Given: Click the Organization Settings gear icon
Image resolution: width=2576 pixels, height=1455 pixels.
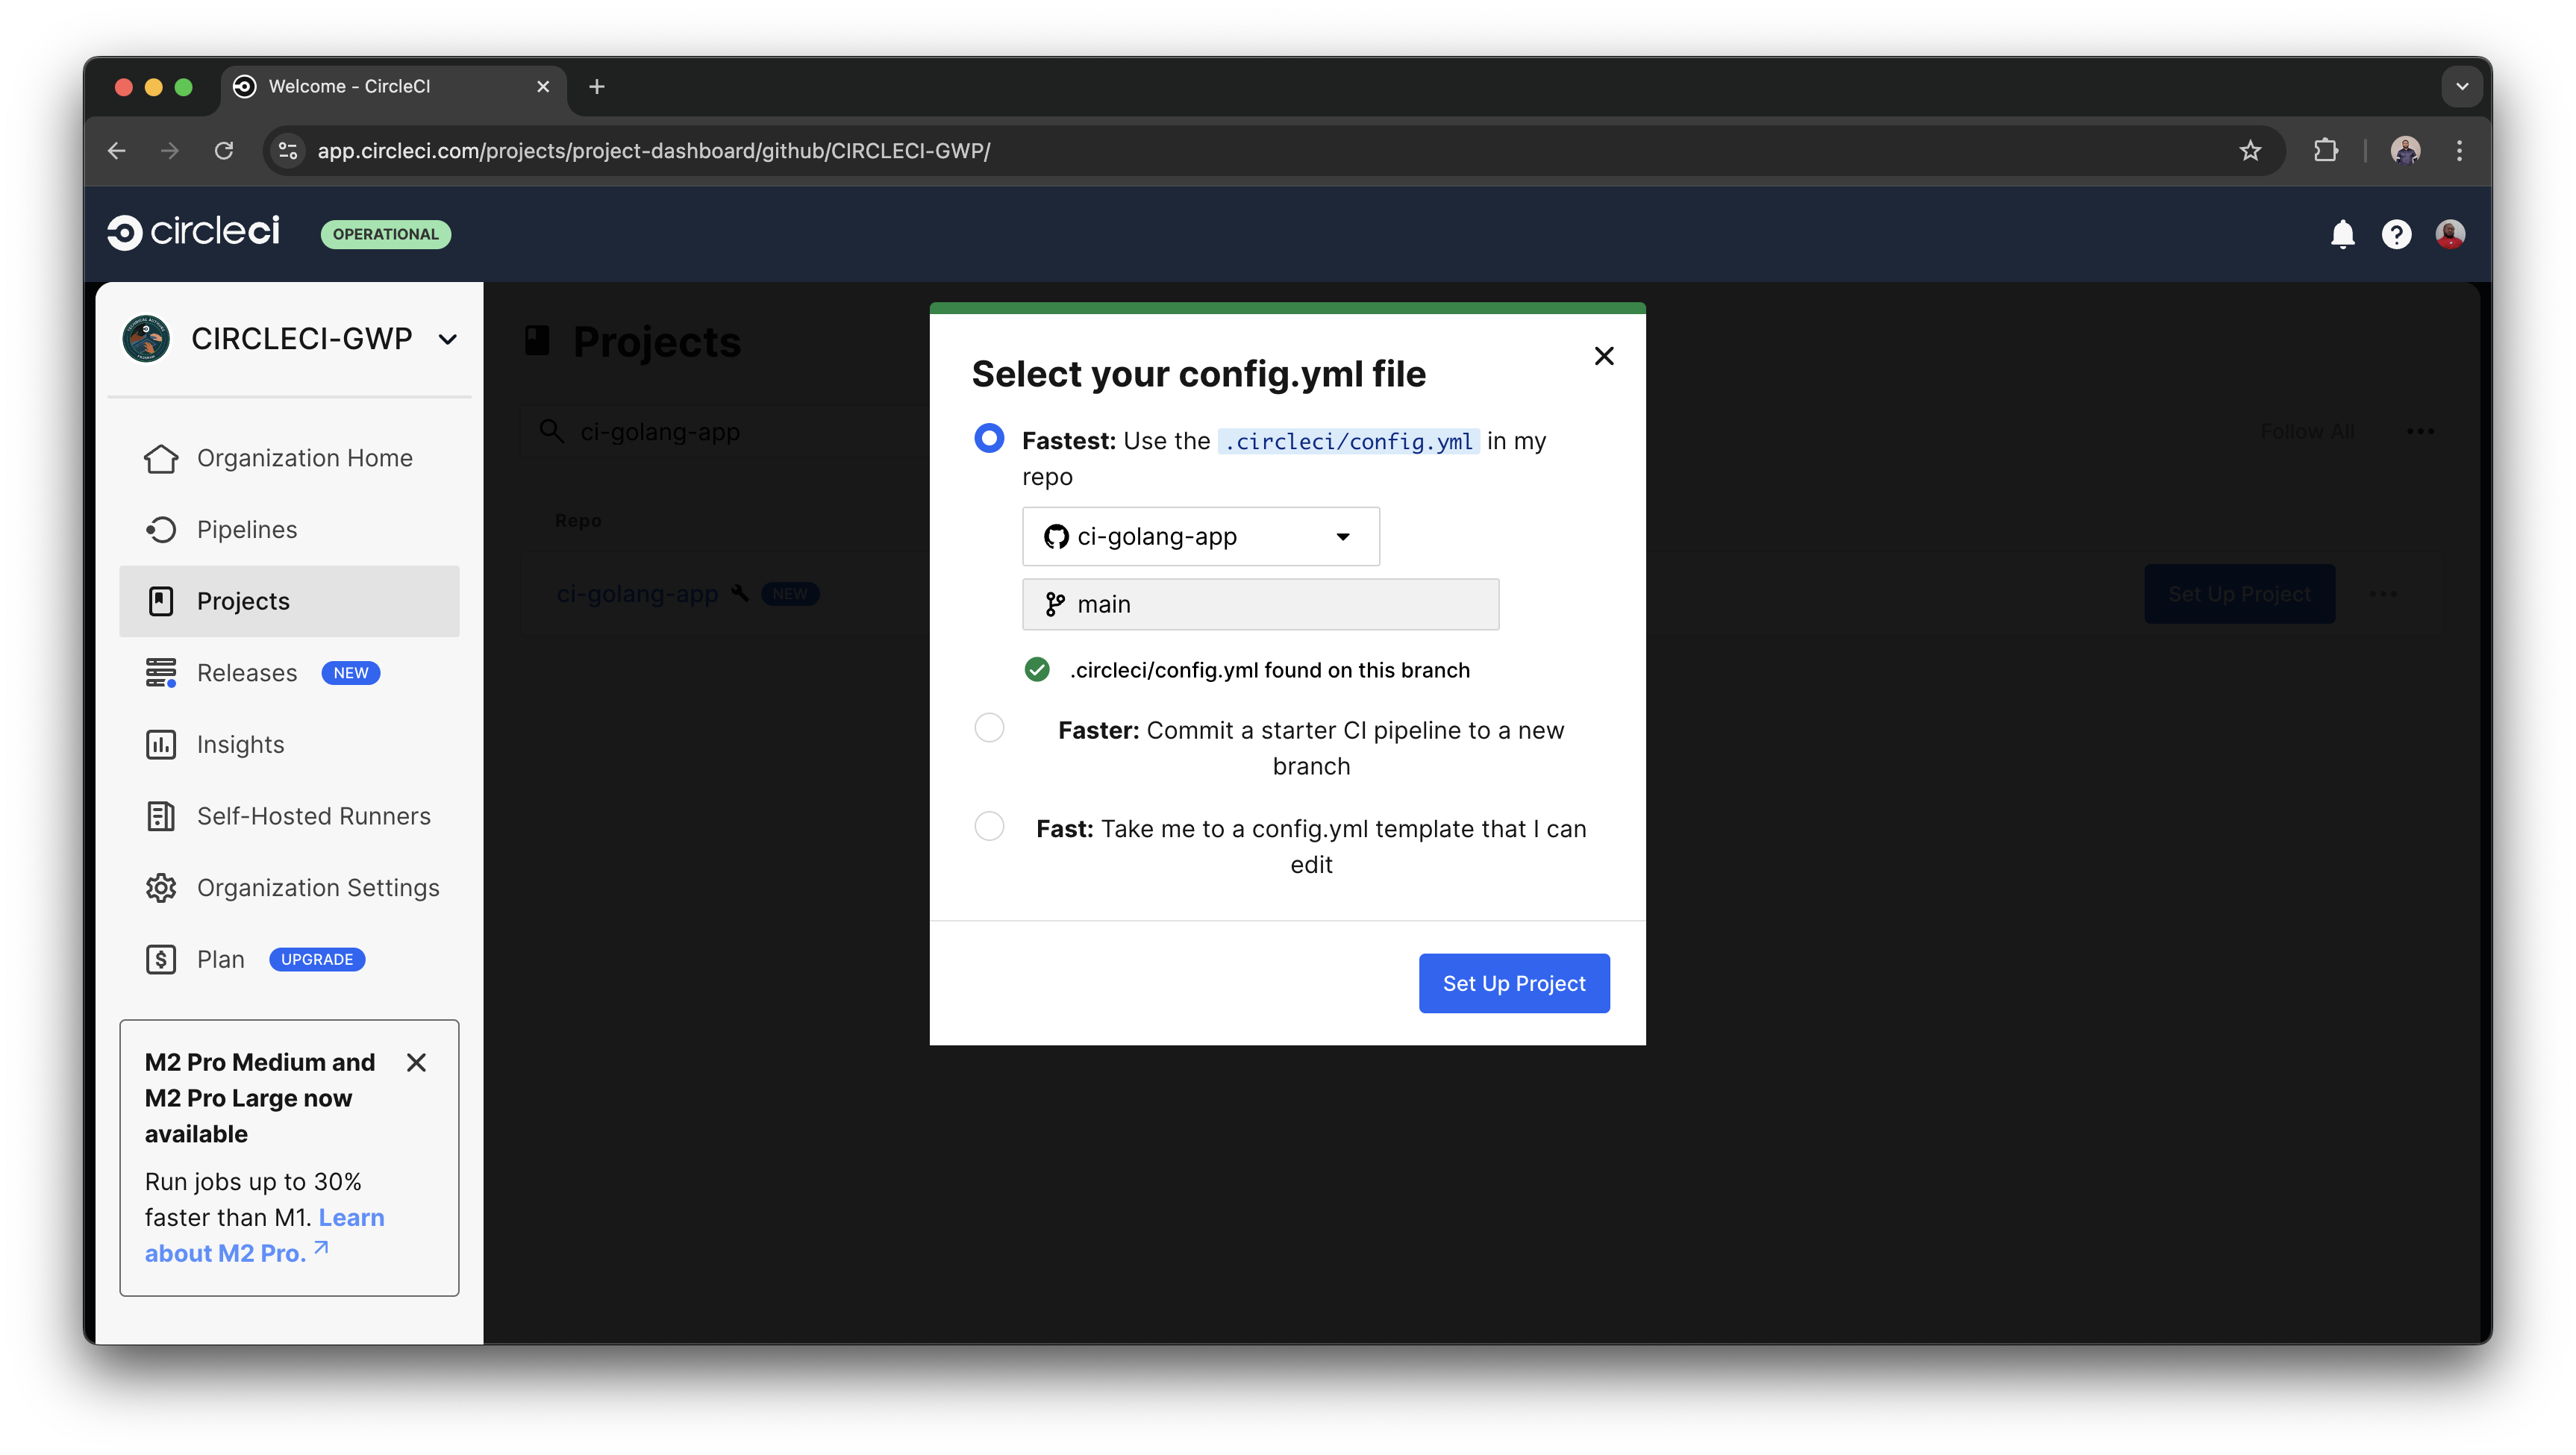Looking at the screenshot, I should (161, 888).
